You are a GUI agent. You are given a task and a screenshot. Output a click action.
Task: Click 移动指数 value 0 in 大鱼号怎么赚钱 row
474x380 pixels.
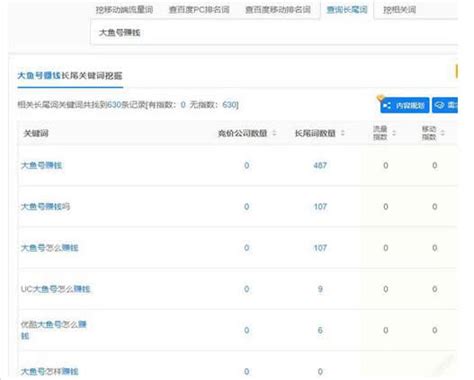click(x=435, y=248)
